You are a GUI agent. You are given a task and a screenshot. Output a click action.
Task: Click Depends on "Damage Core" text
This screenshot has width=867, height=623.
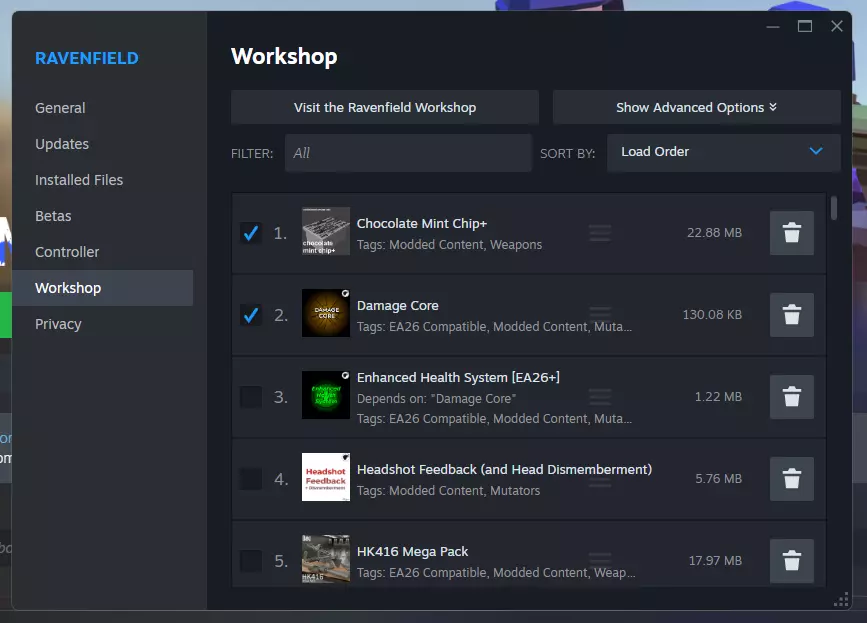pos(436,399)
